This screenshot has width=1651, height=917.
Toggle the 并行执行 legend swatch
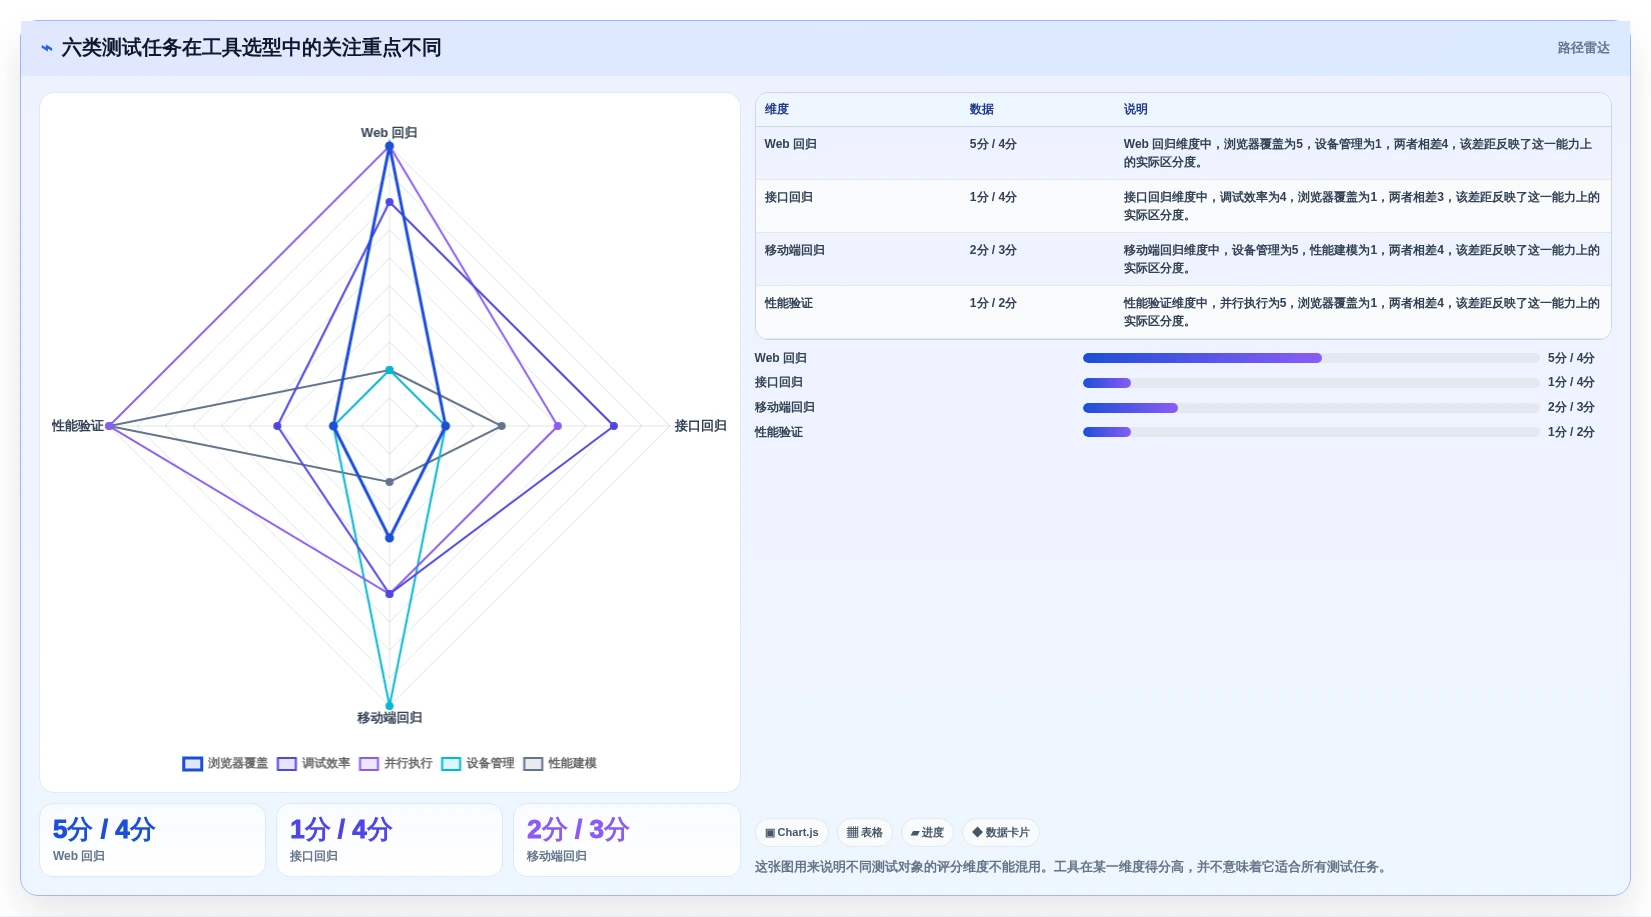pos(369,764)
